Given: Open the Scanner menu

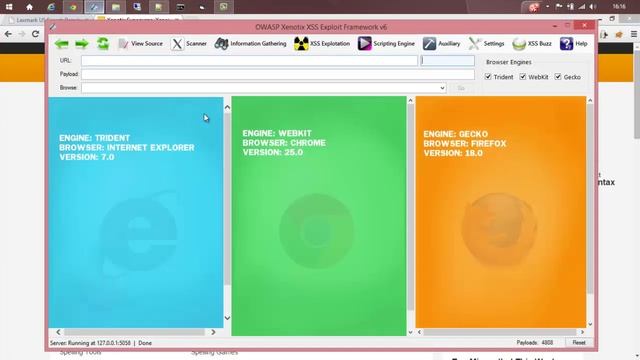Looking at the screenshot, I should [189, 43].
